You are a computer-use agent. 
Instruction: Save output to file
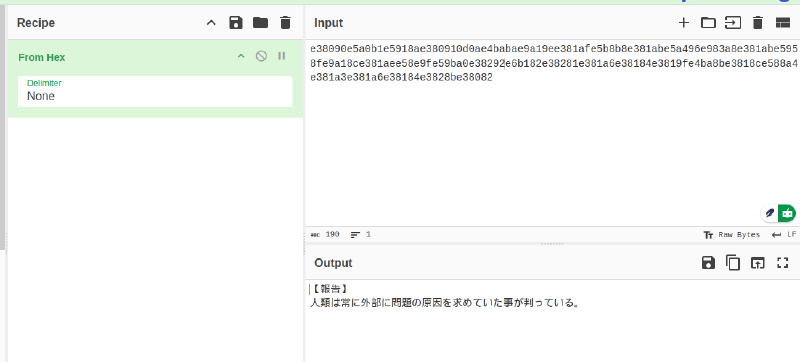click(708, 263)
